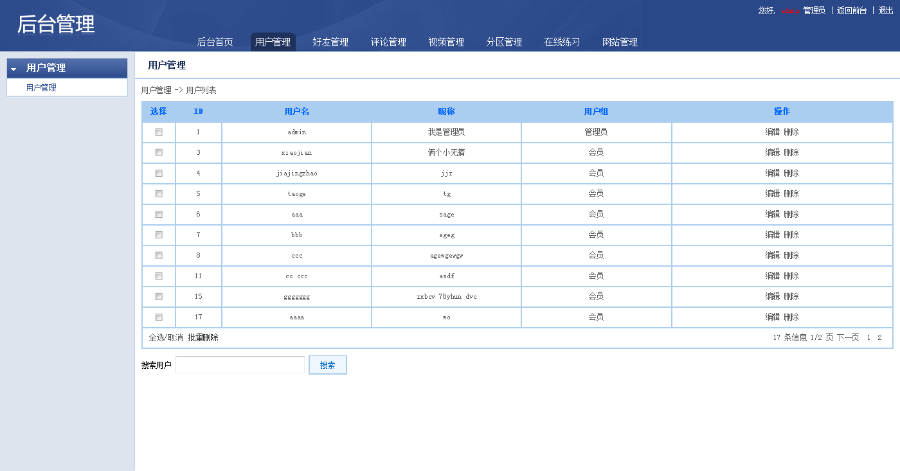
Task: Click the 管理员 user group cell
Action: coord(596,132)
